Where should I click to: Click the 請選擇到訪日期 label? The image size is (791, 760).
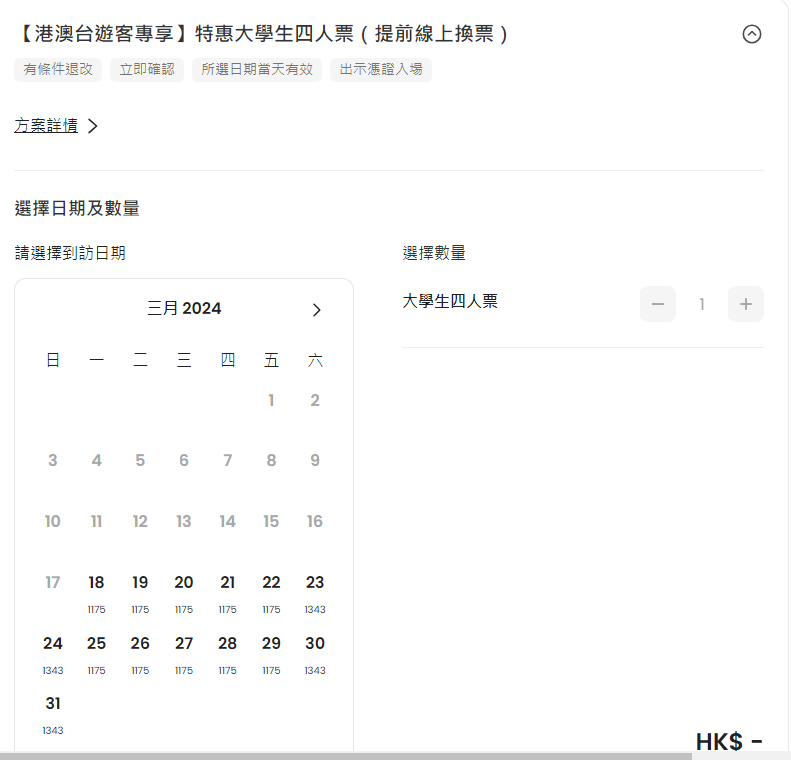pyautogui.click(x=70, y=253)
